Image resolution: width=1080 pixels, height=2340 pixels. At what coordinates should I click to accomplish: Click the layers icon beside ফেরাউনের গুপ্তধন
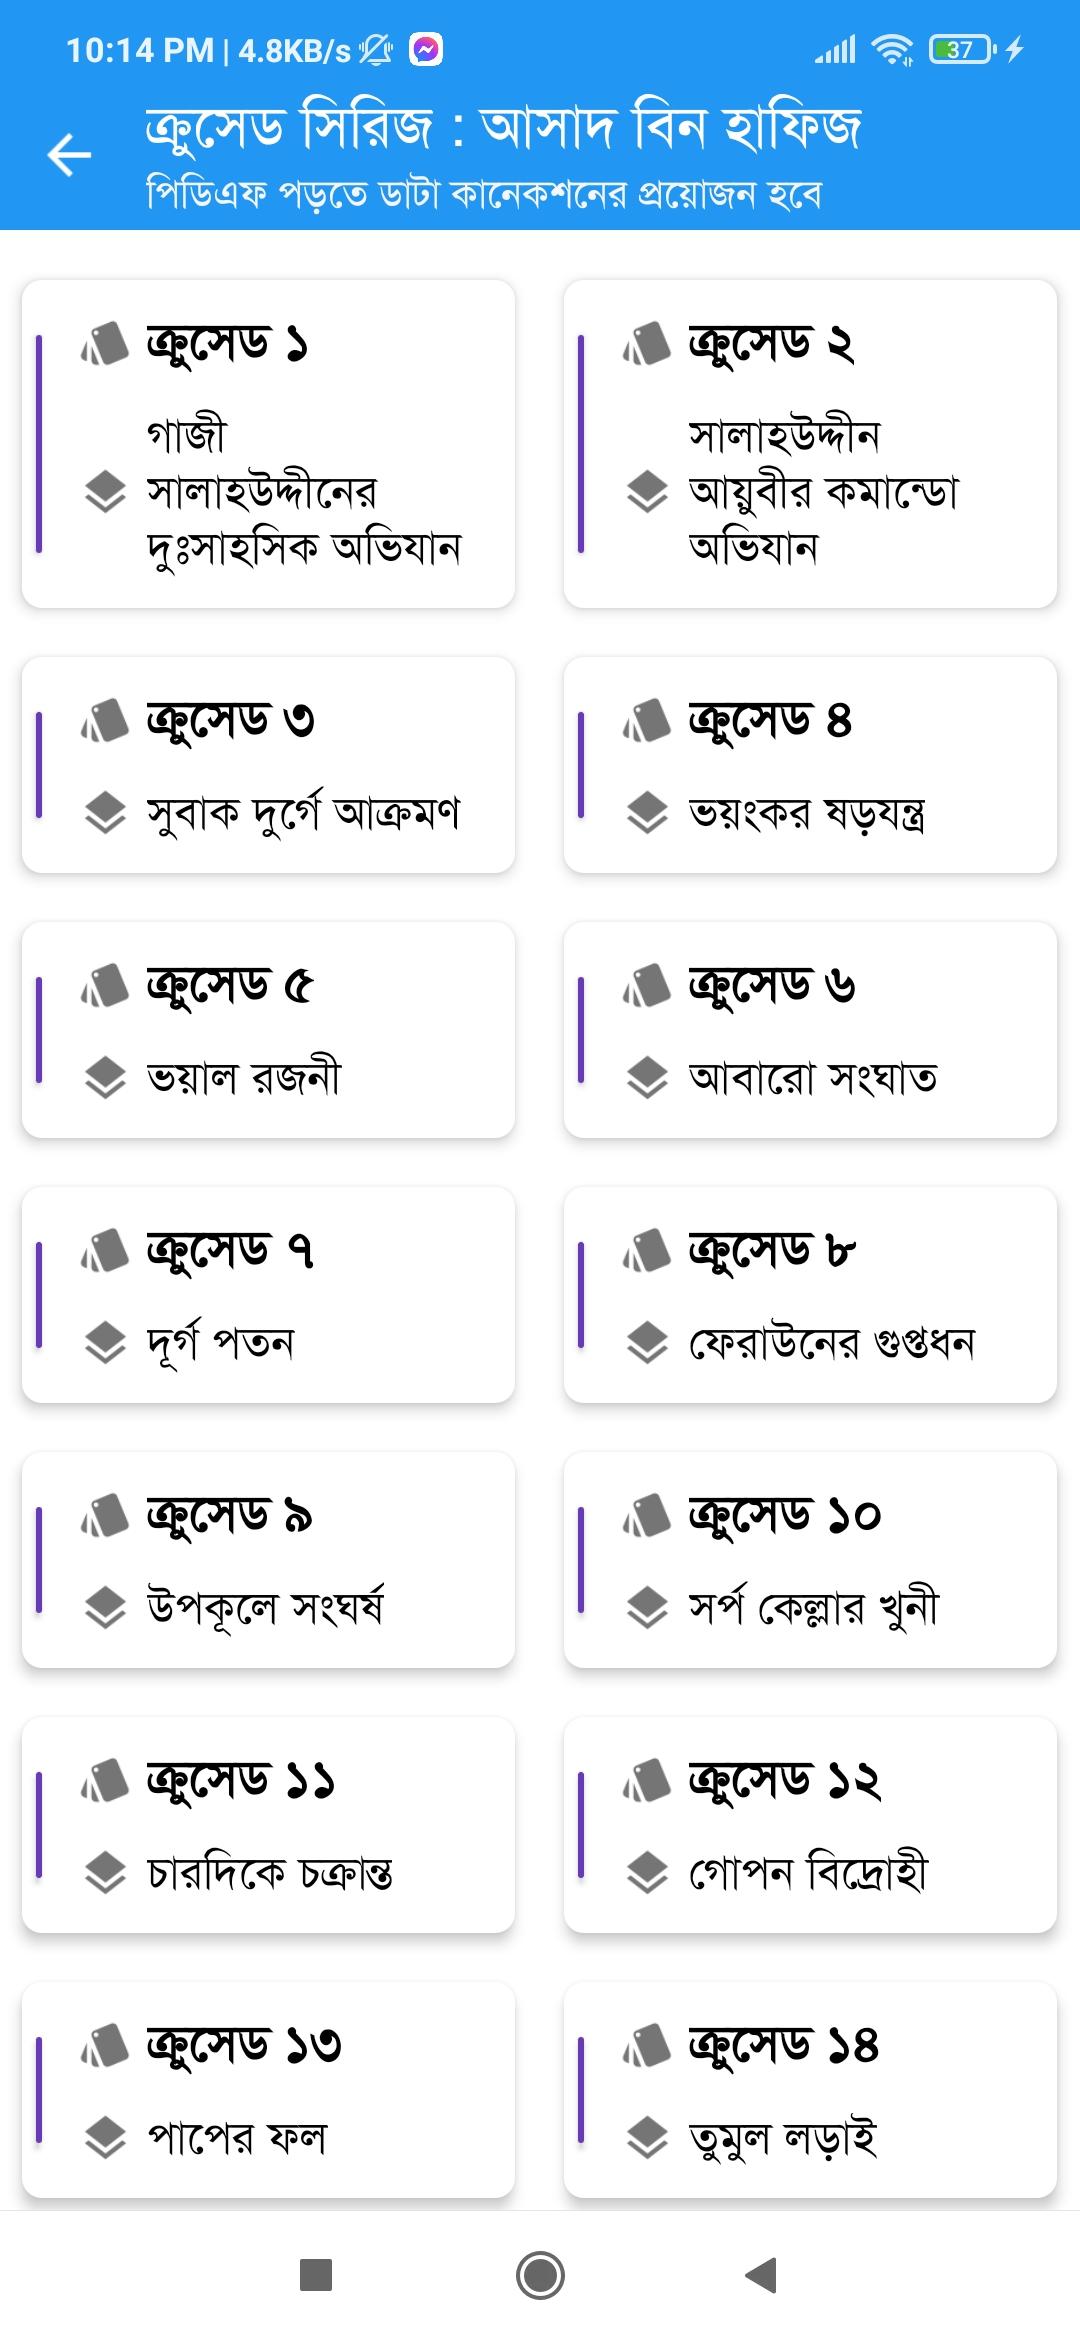(x=647, y=1343)
